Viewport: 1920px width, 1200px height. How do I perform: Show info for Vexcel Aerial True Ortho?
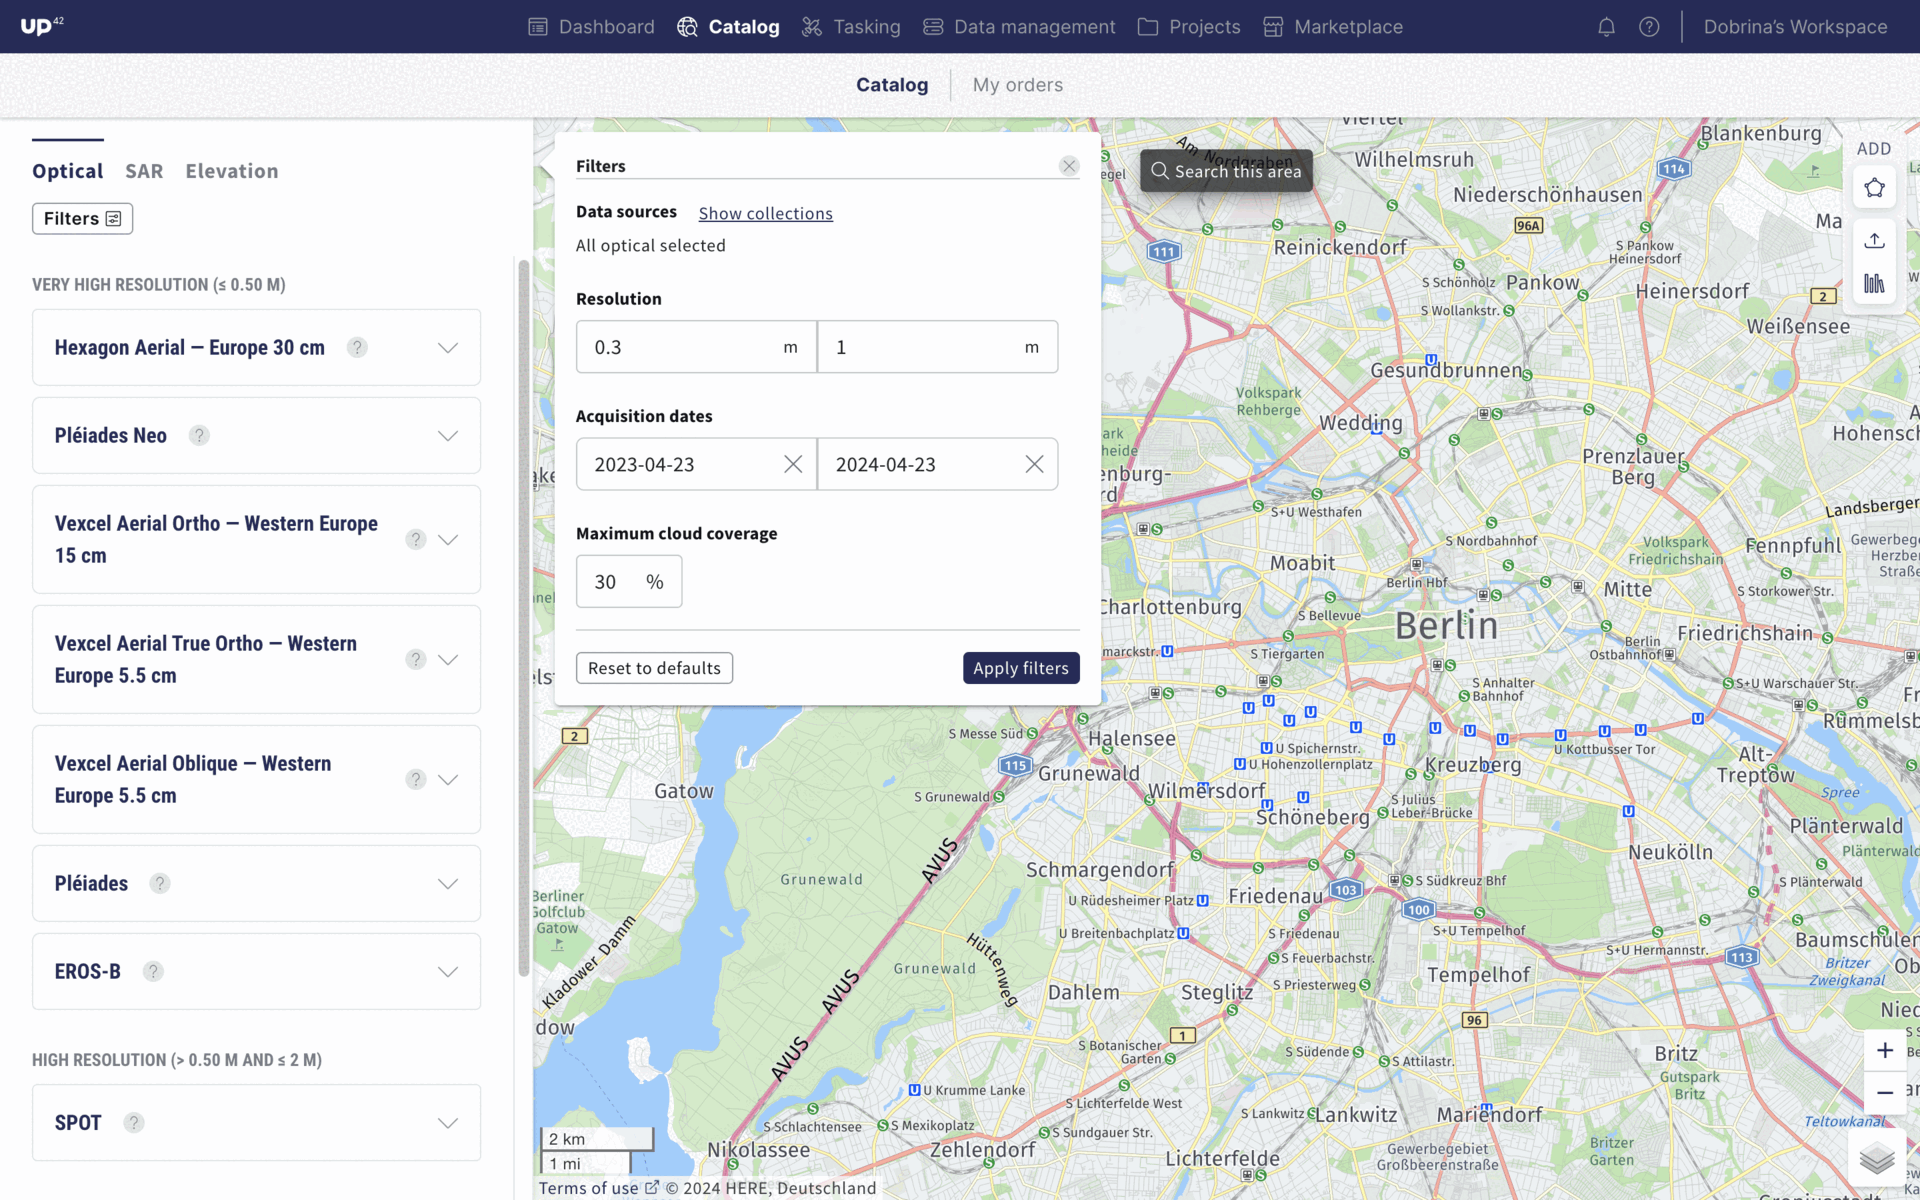click(416, 659)
